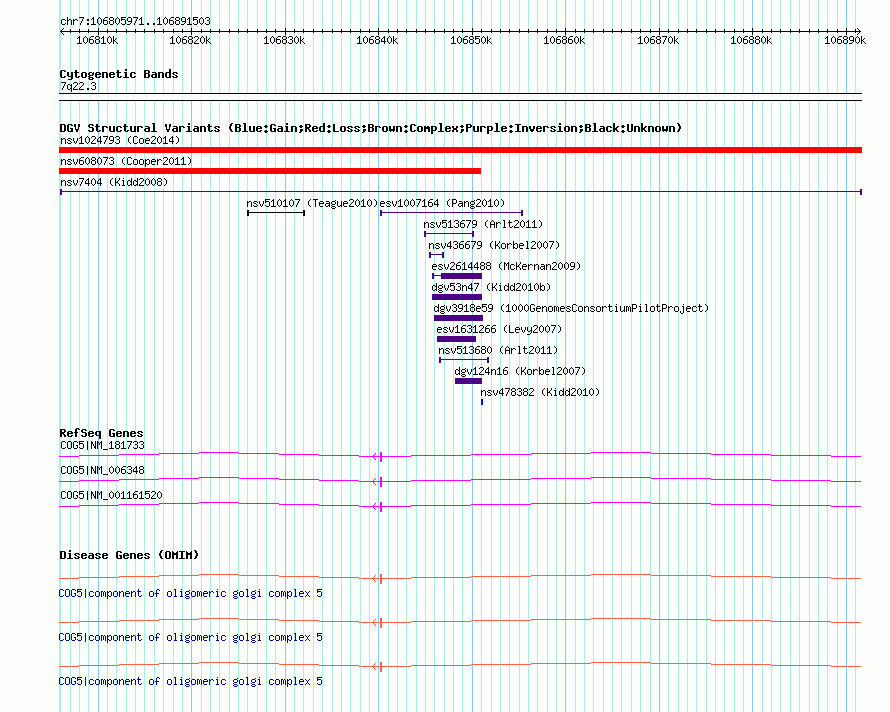Screen dimensions: 890x712
Task: Open the esv2614488 (McKernan2009) inversion bar
Action: pos(457,276)
